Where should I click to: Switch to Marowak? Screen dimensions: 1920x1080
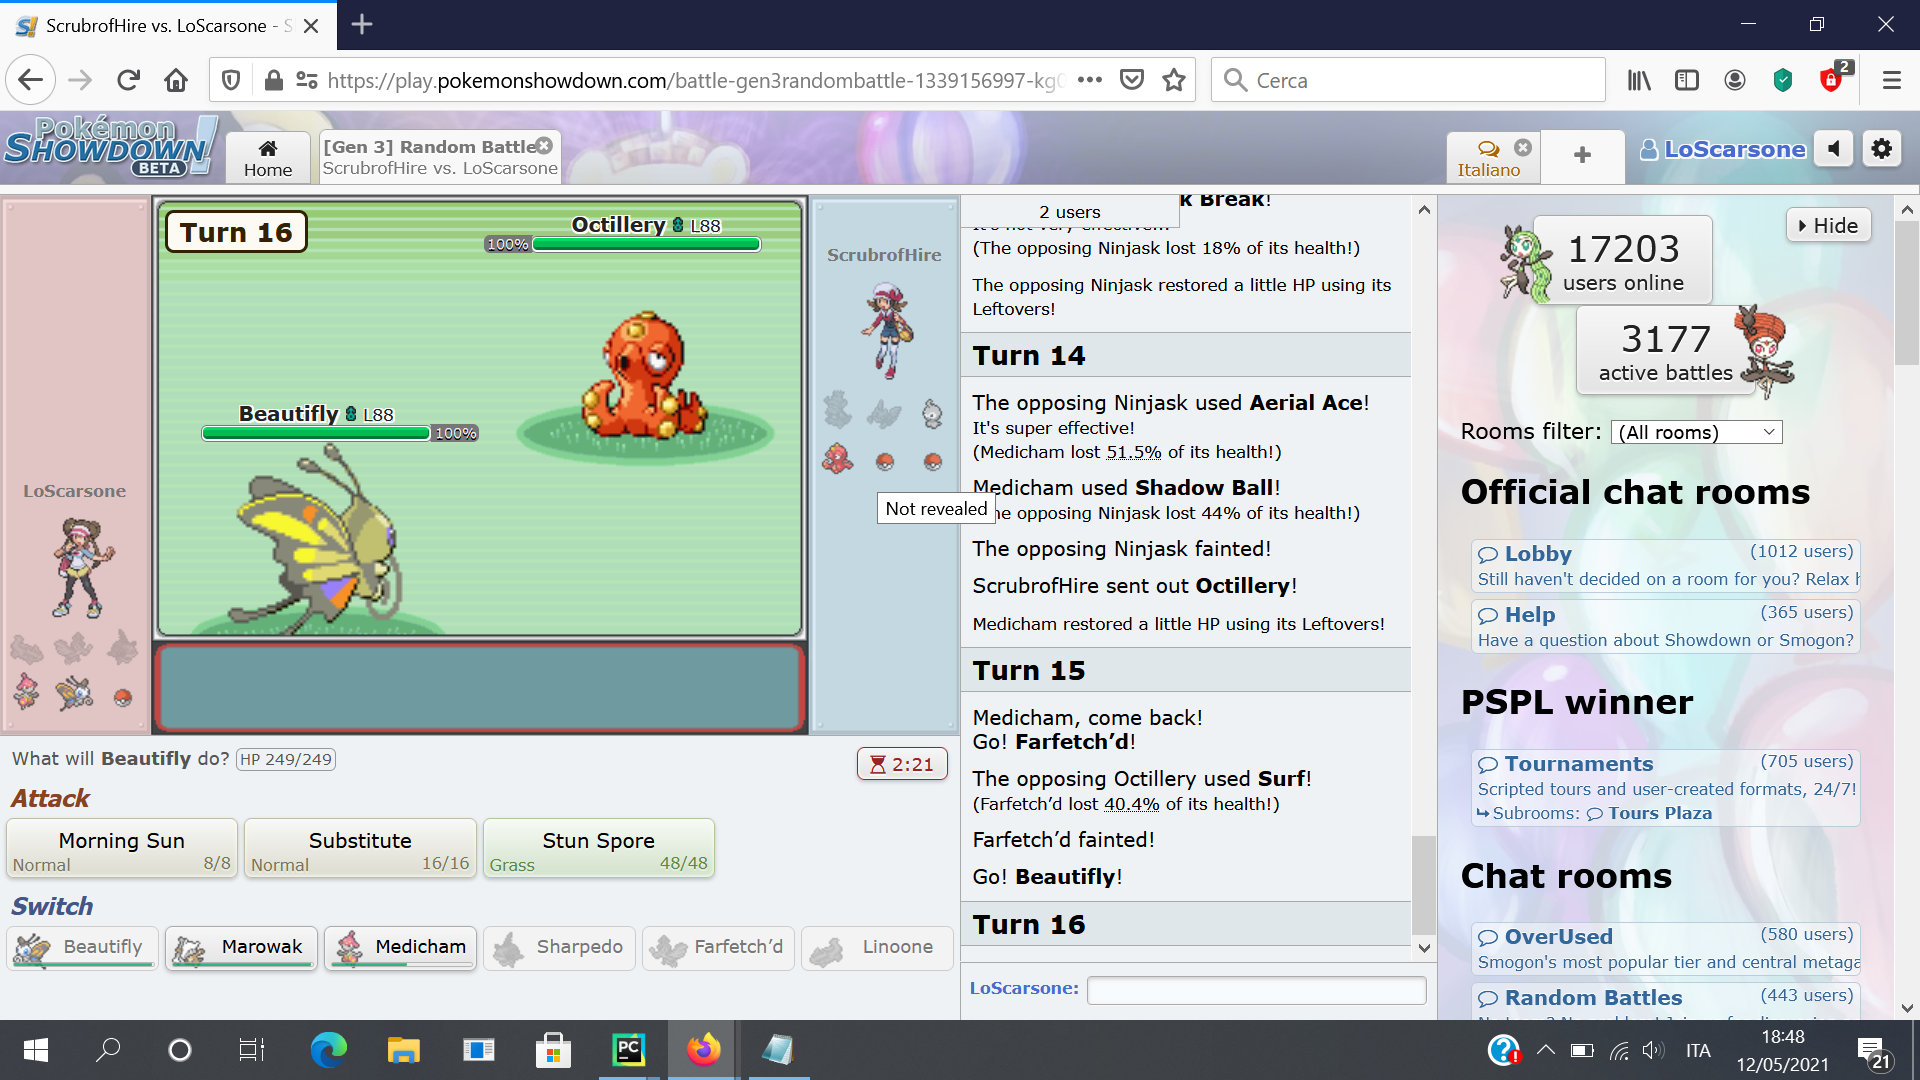click(x=241, y=947)
